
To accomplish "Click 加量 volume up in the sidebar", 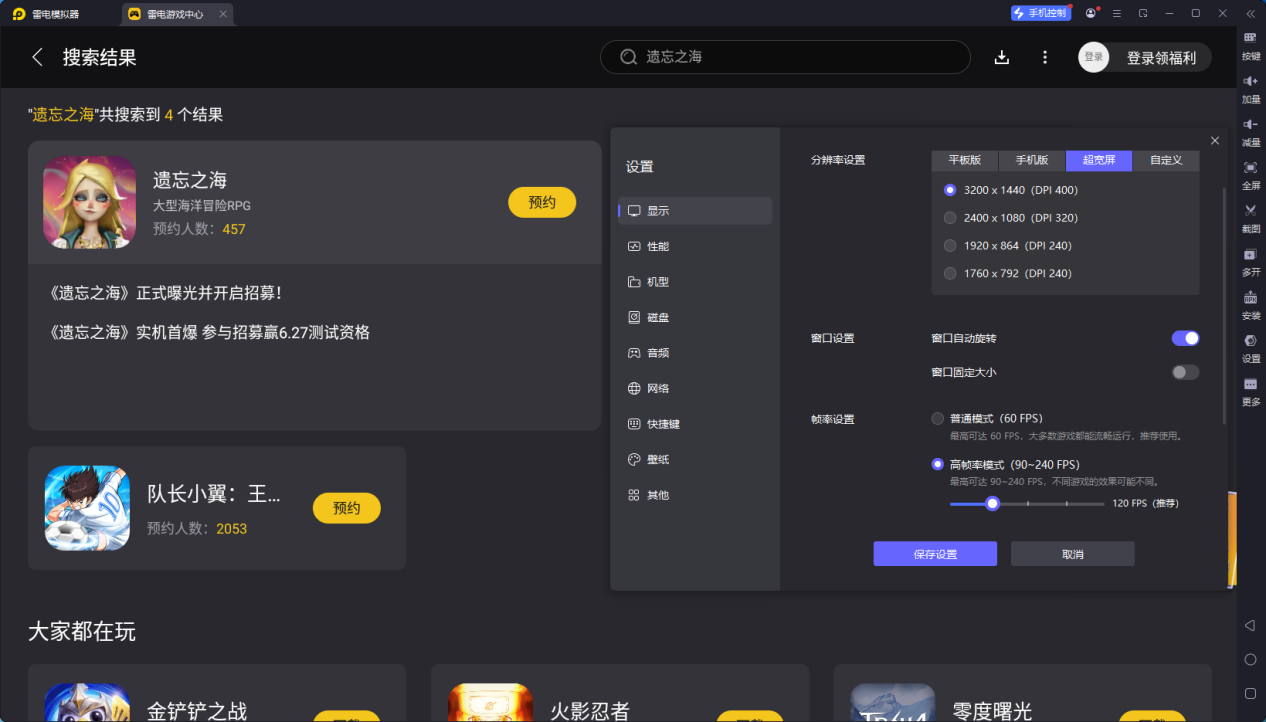I will pyautogui.click(x=1251, y=88).
